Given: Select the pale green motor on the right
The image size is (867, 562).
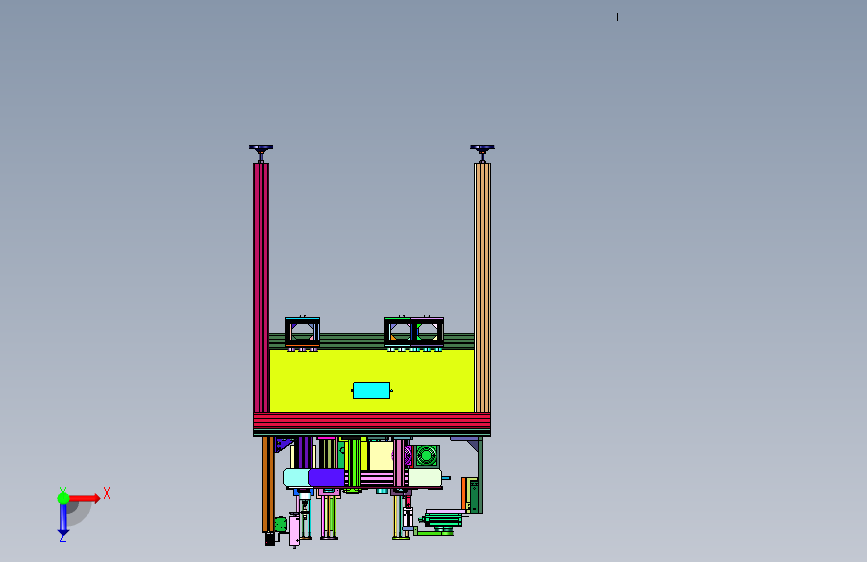Looking at the screenshot, I should (x=425, y=478).
